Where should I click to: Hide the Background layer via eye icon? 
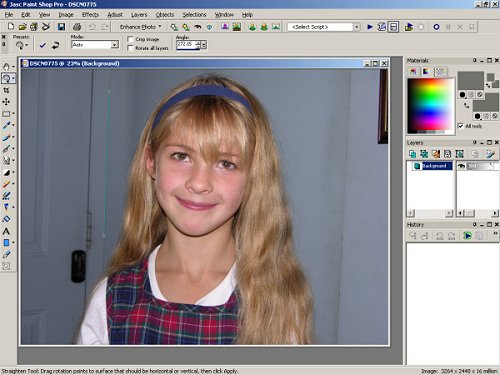coord(462,166)
